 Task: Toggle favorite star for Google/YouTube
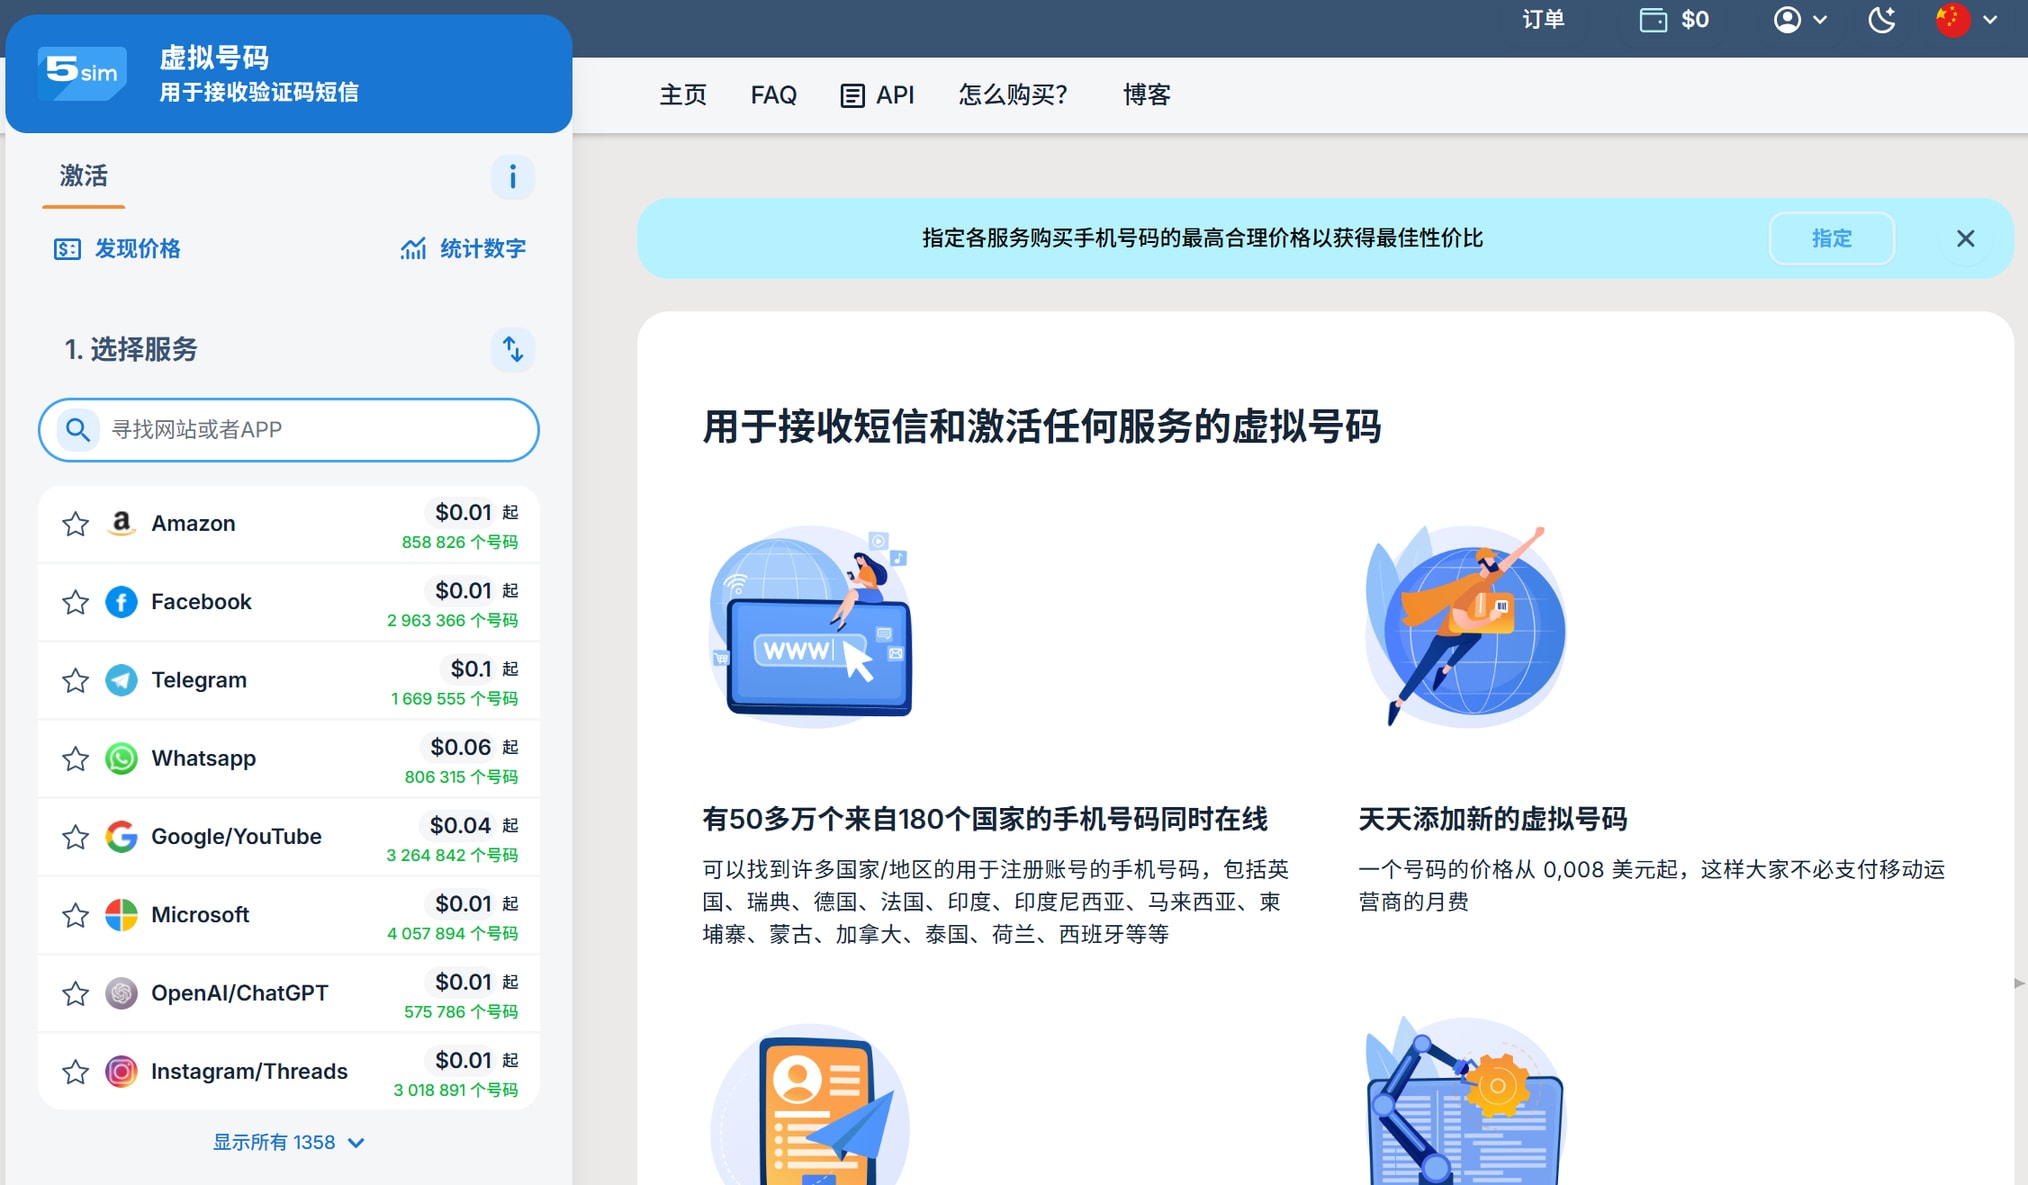75,837
